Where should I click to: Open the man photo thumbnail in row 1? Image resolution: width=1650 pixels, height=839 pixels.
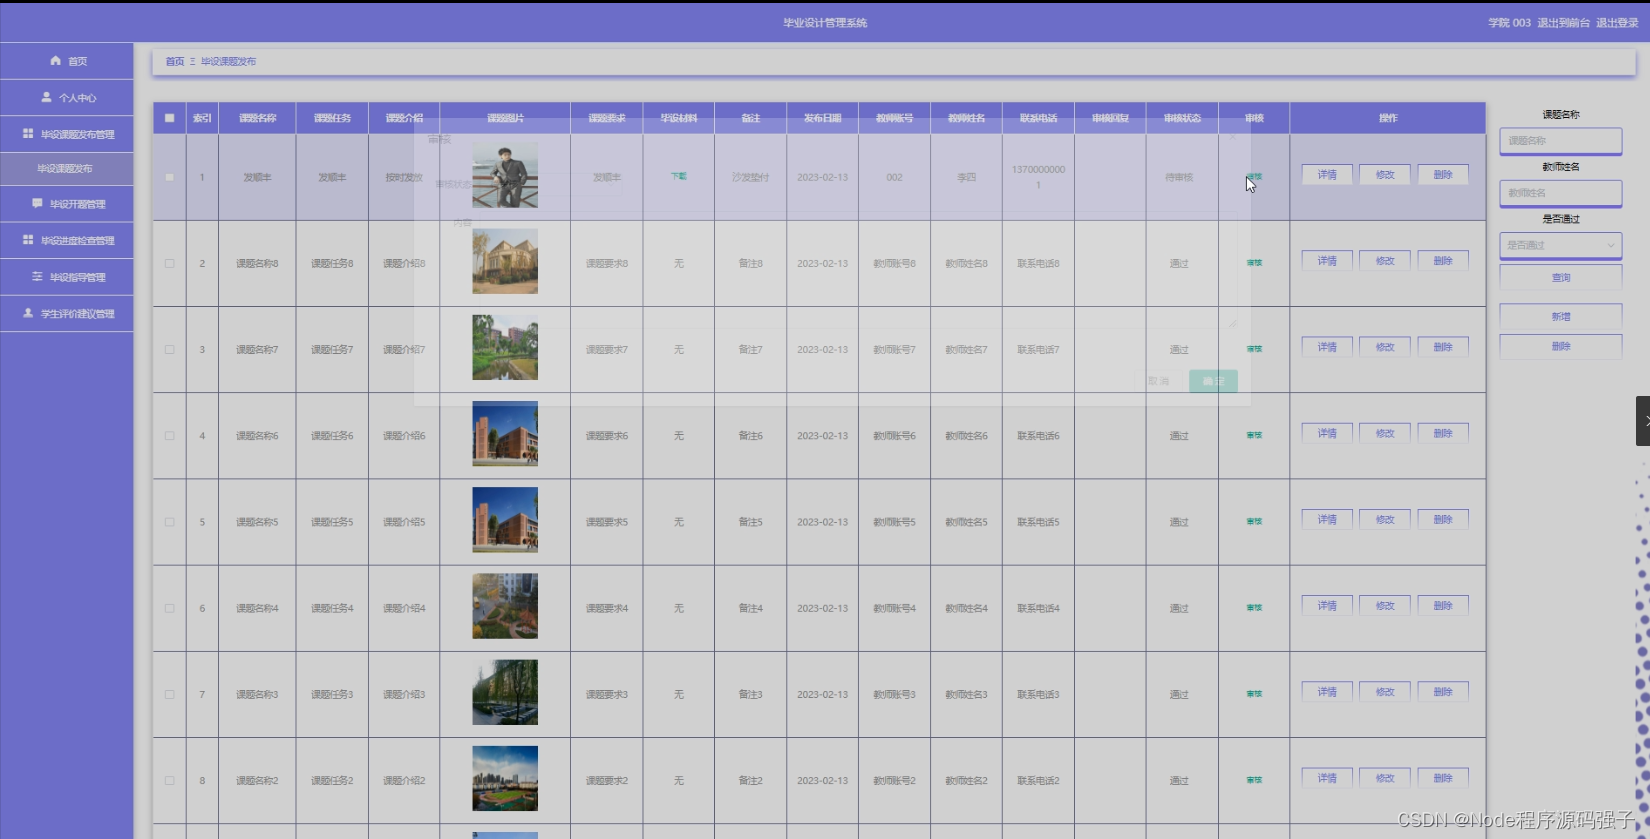coord(505,175)
